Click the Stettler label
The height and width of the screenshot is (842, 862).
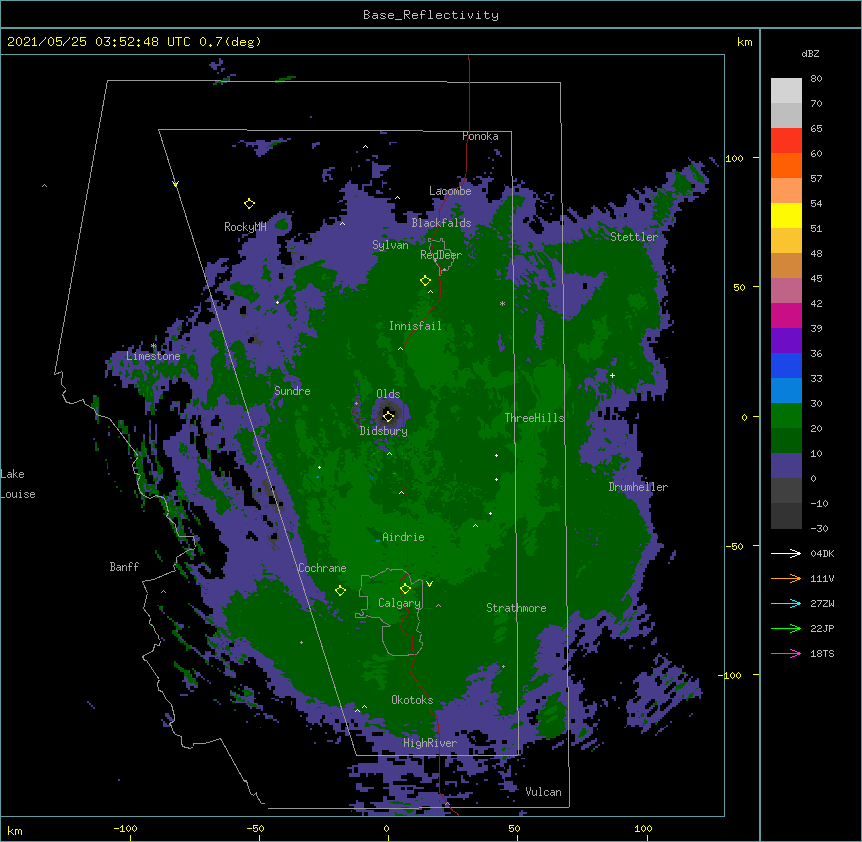pos(634,237)
